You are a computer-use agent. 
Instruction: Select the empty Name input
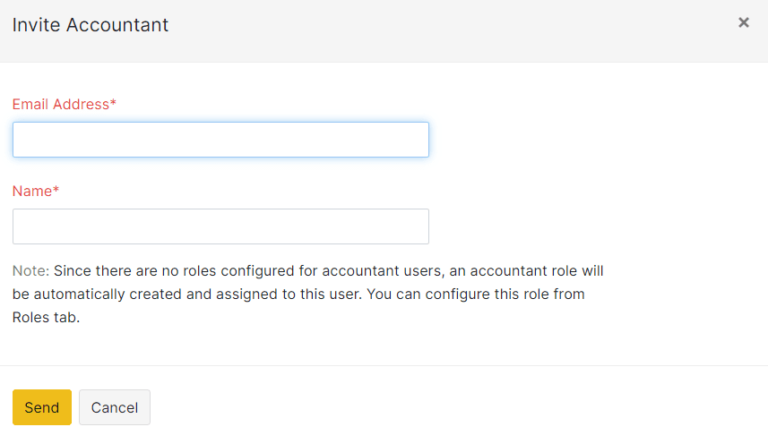[x=220, y=226]
